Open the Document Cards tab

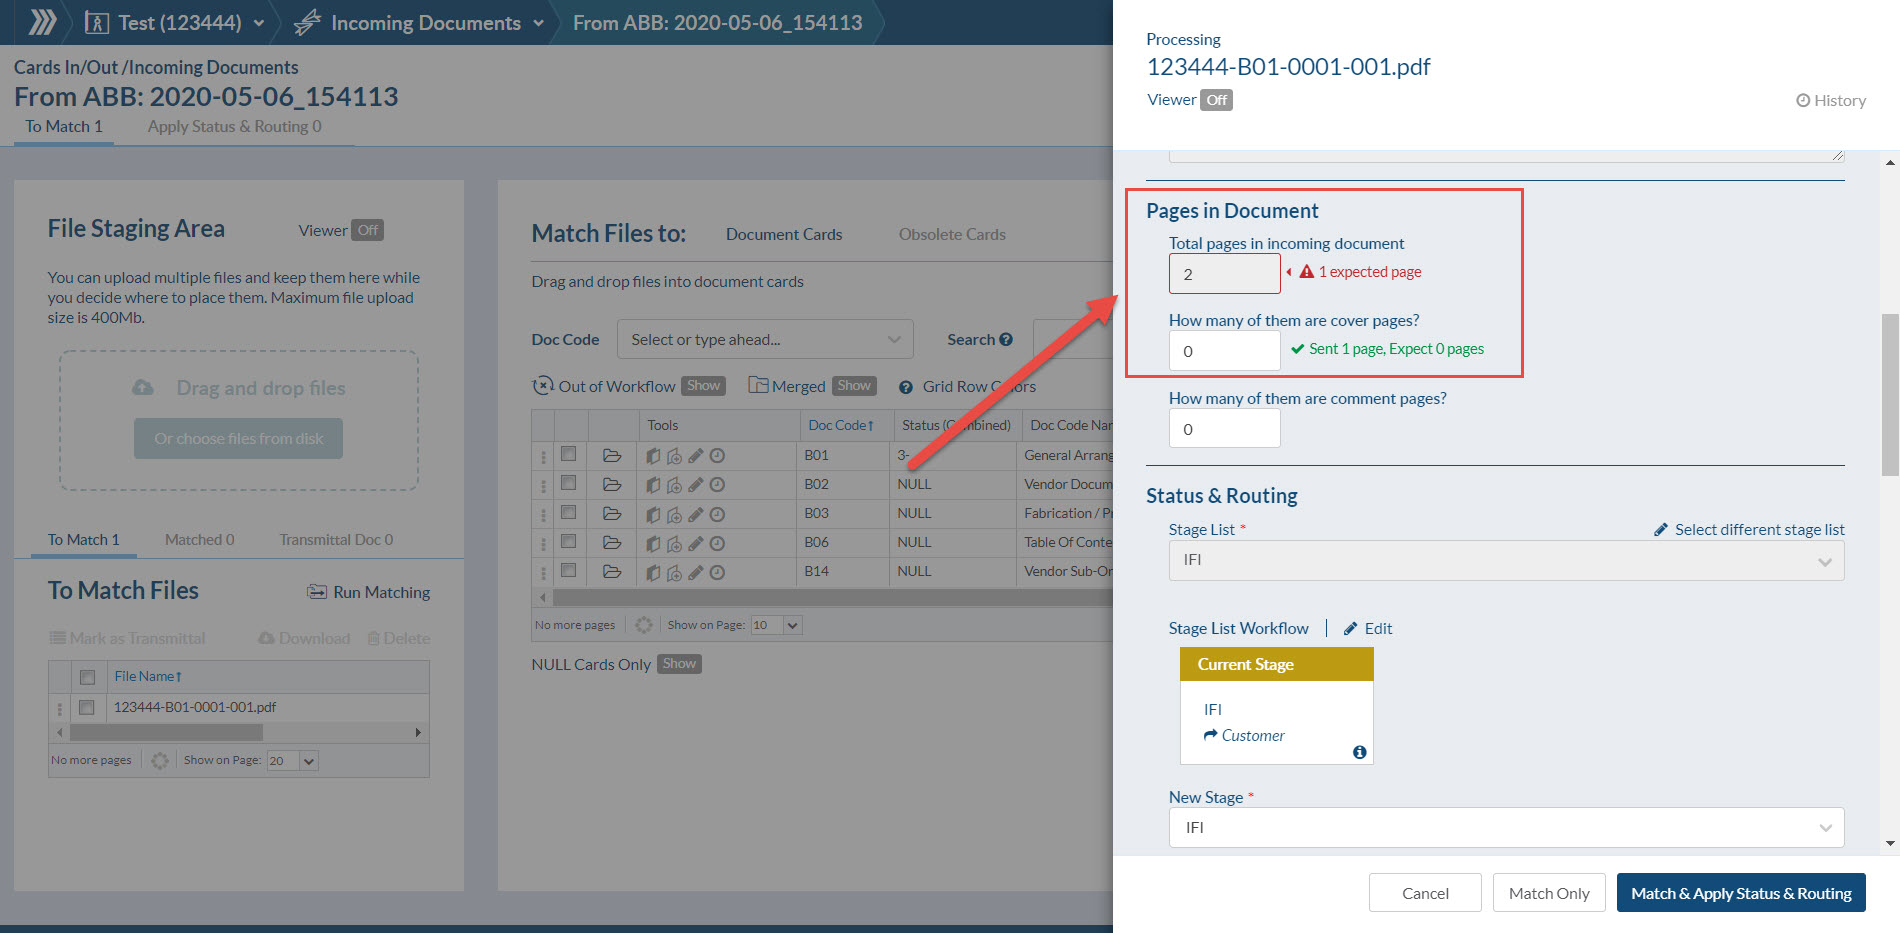point(784,234)
